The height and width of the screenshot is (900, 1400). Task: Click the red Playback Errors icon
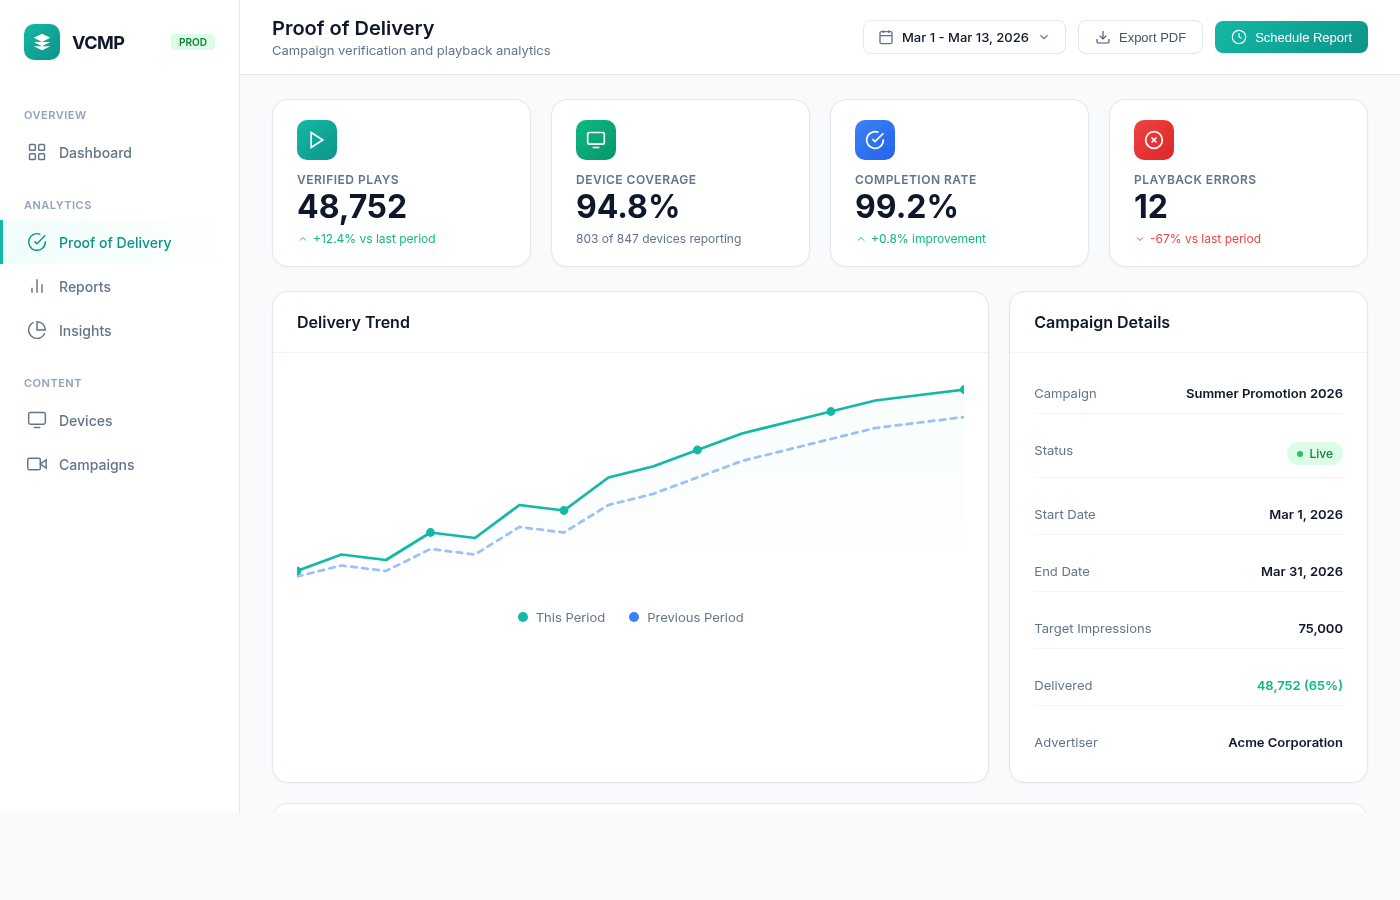[x=1154, y=140]
